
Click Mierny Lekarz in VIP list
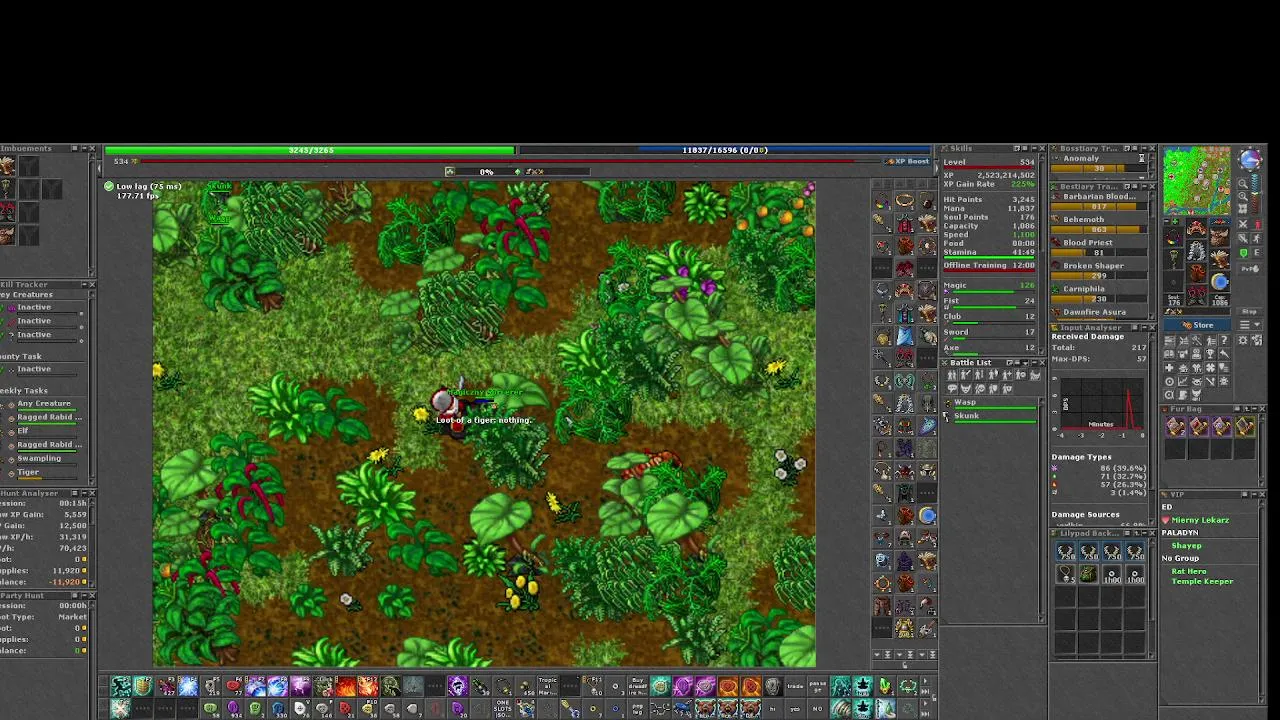click(1200, 520)
